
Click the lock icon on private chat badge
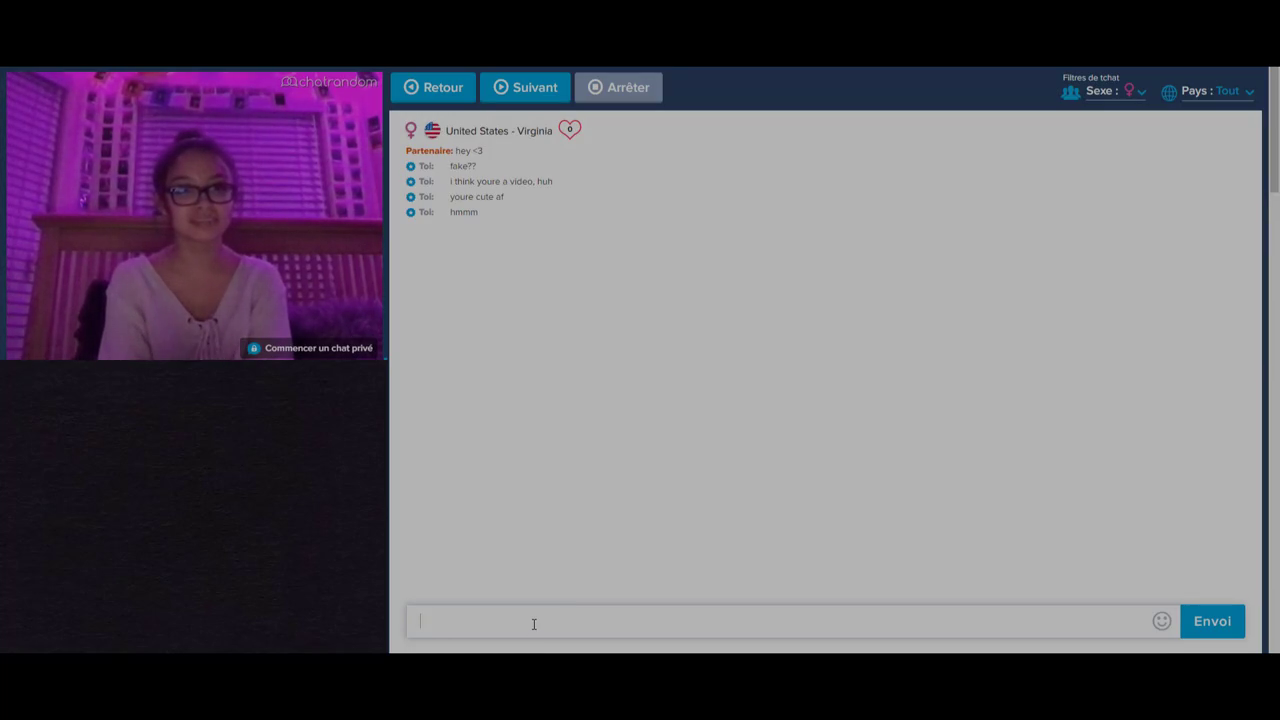coord(254,348)
